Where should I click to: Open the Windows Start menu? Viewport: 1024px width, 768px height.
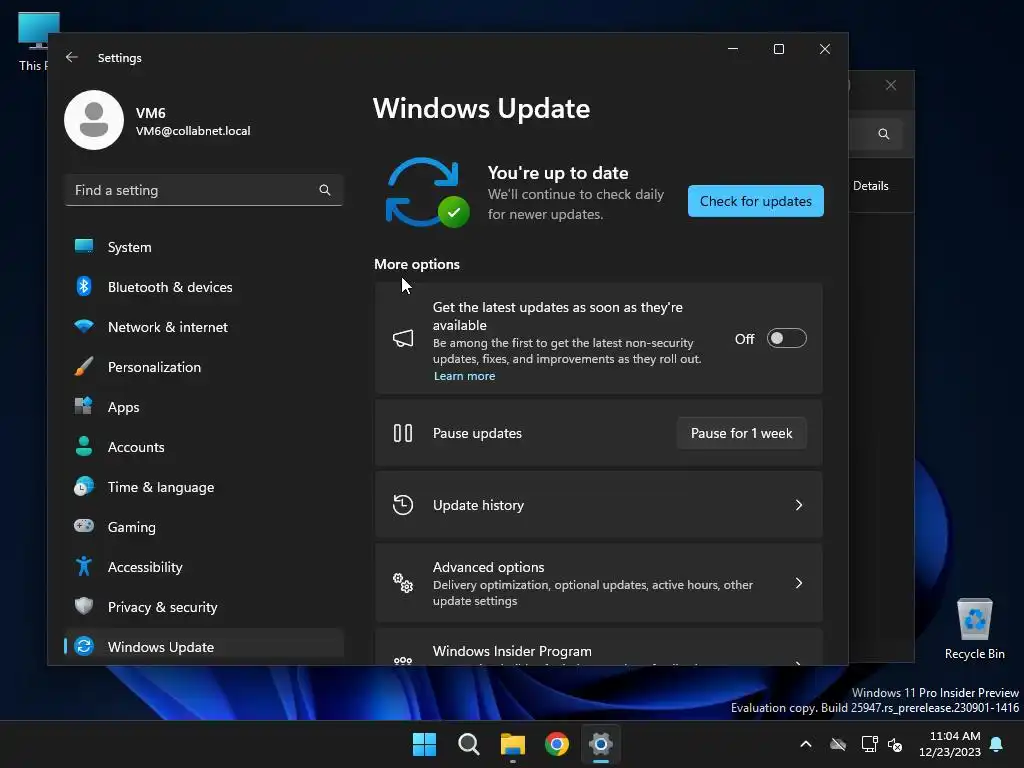[424, 744]
